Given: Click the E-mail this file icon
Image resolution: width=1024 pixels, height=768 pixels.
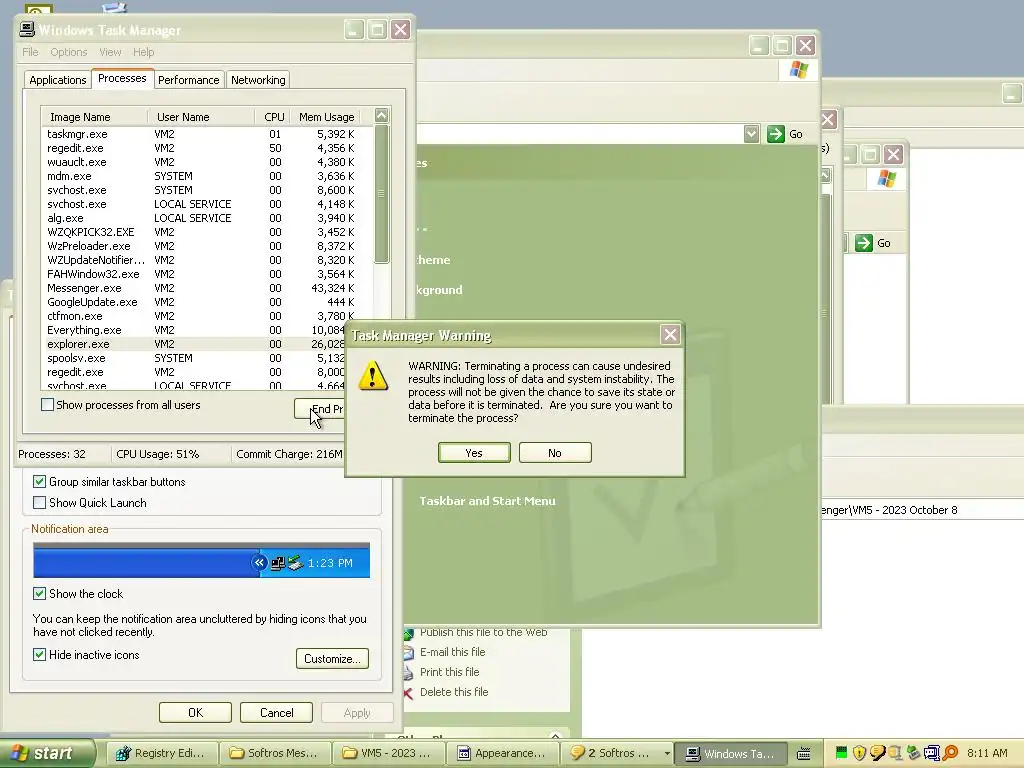Looking at the screenshot, I should pos(408,652).
